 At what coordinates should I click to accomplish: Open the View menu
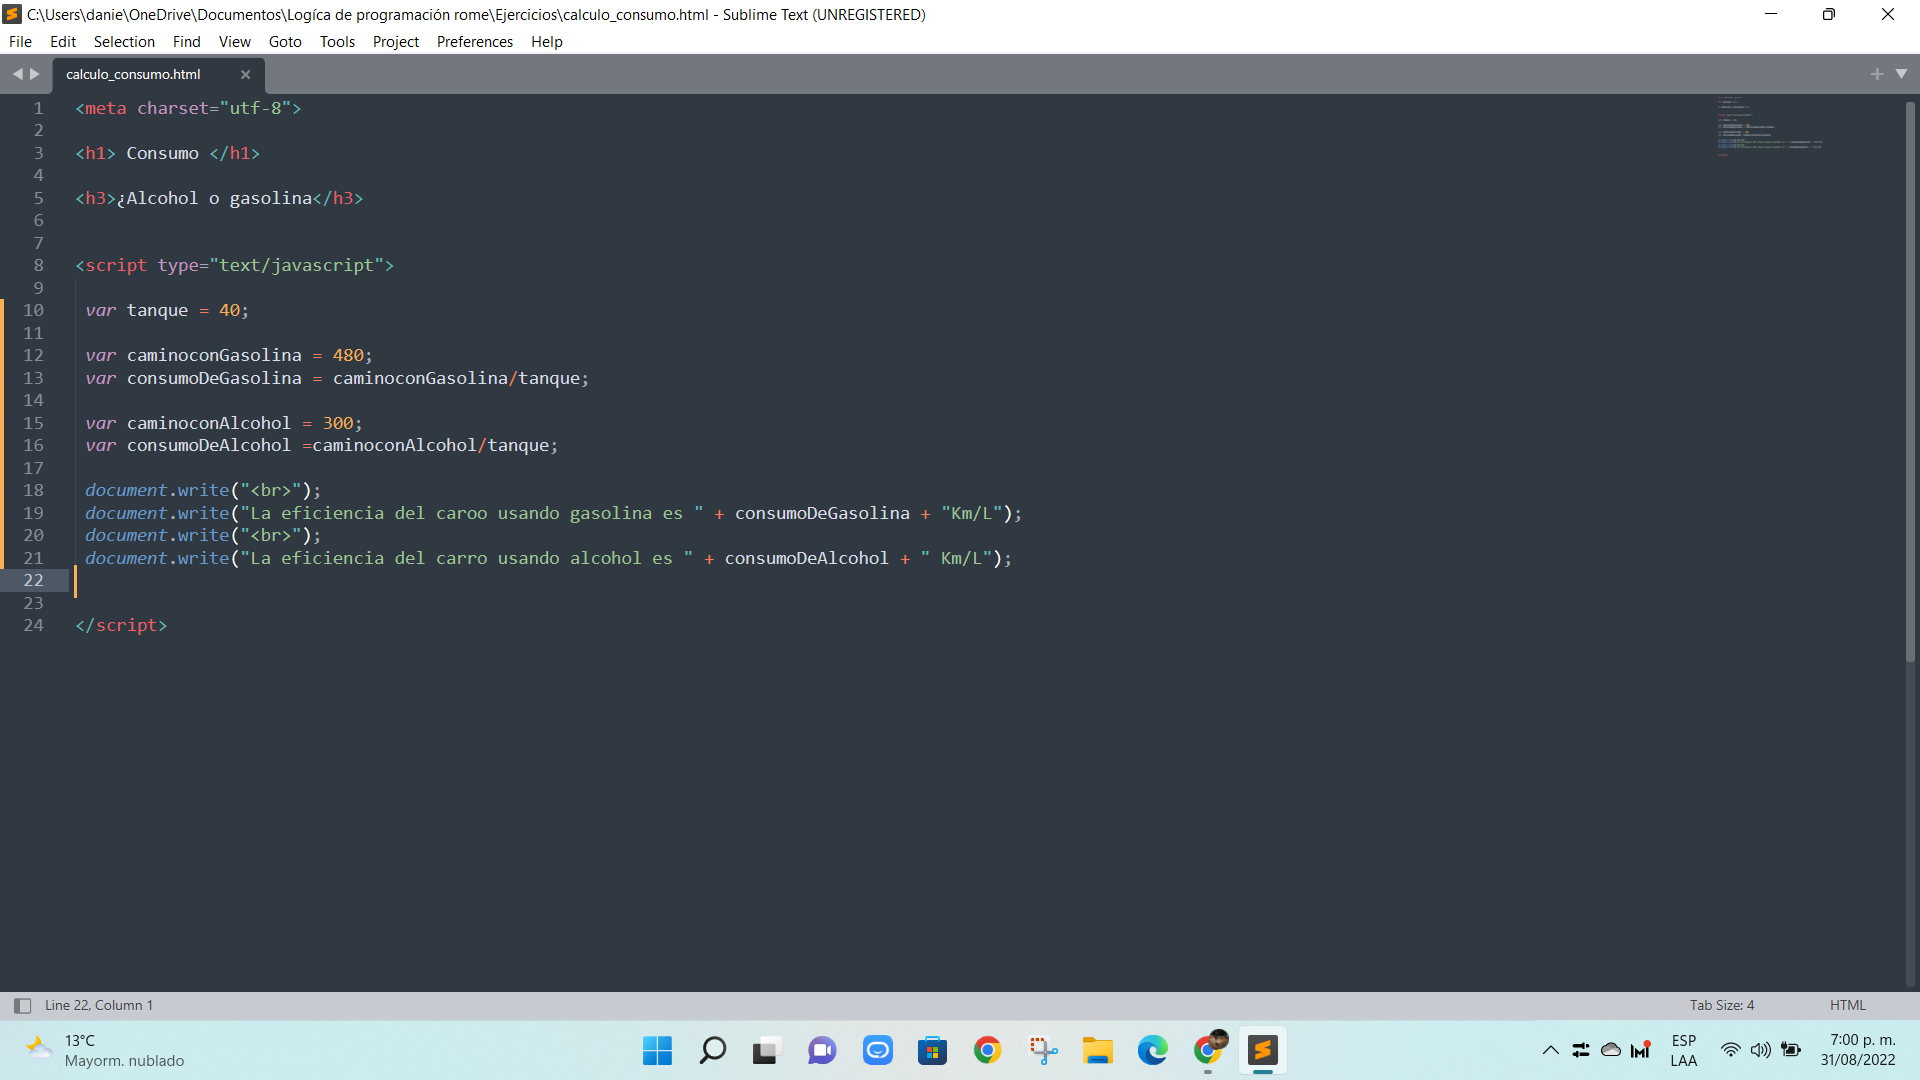click(x=235, y=42)
